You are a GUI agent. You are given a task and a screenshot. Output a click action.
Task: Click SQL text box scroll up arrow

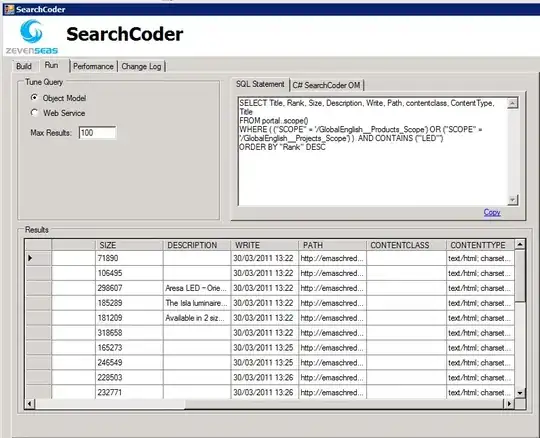[x=512, y=103]
